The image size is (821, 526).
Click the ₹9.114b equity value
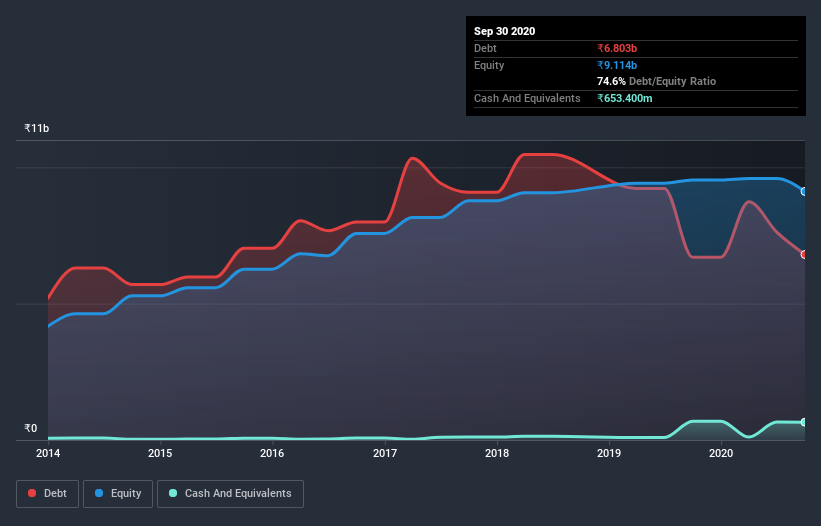[x=617, y=65]
